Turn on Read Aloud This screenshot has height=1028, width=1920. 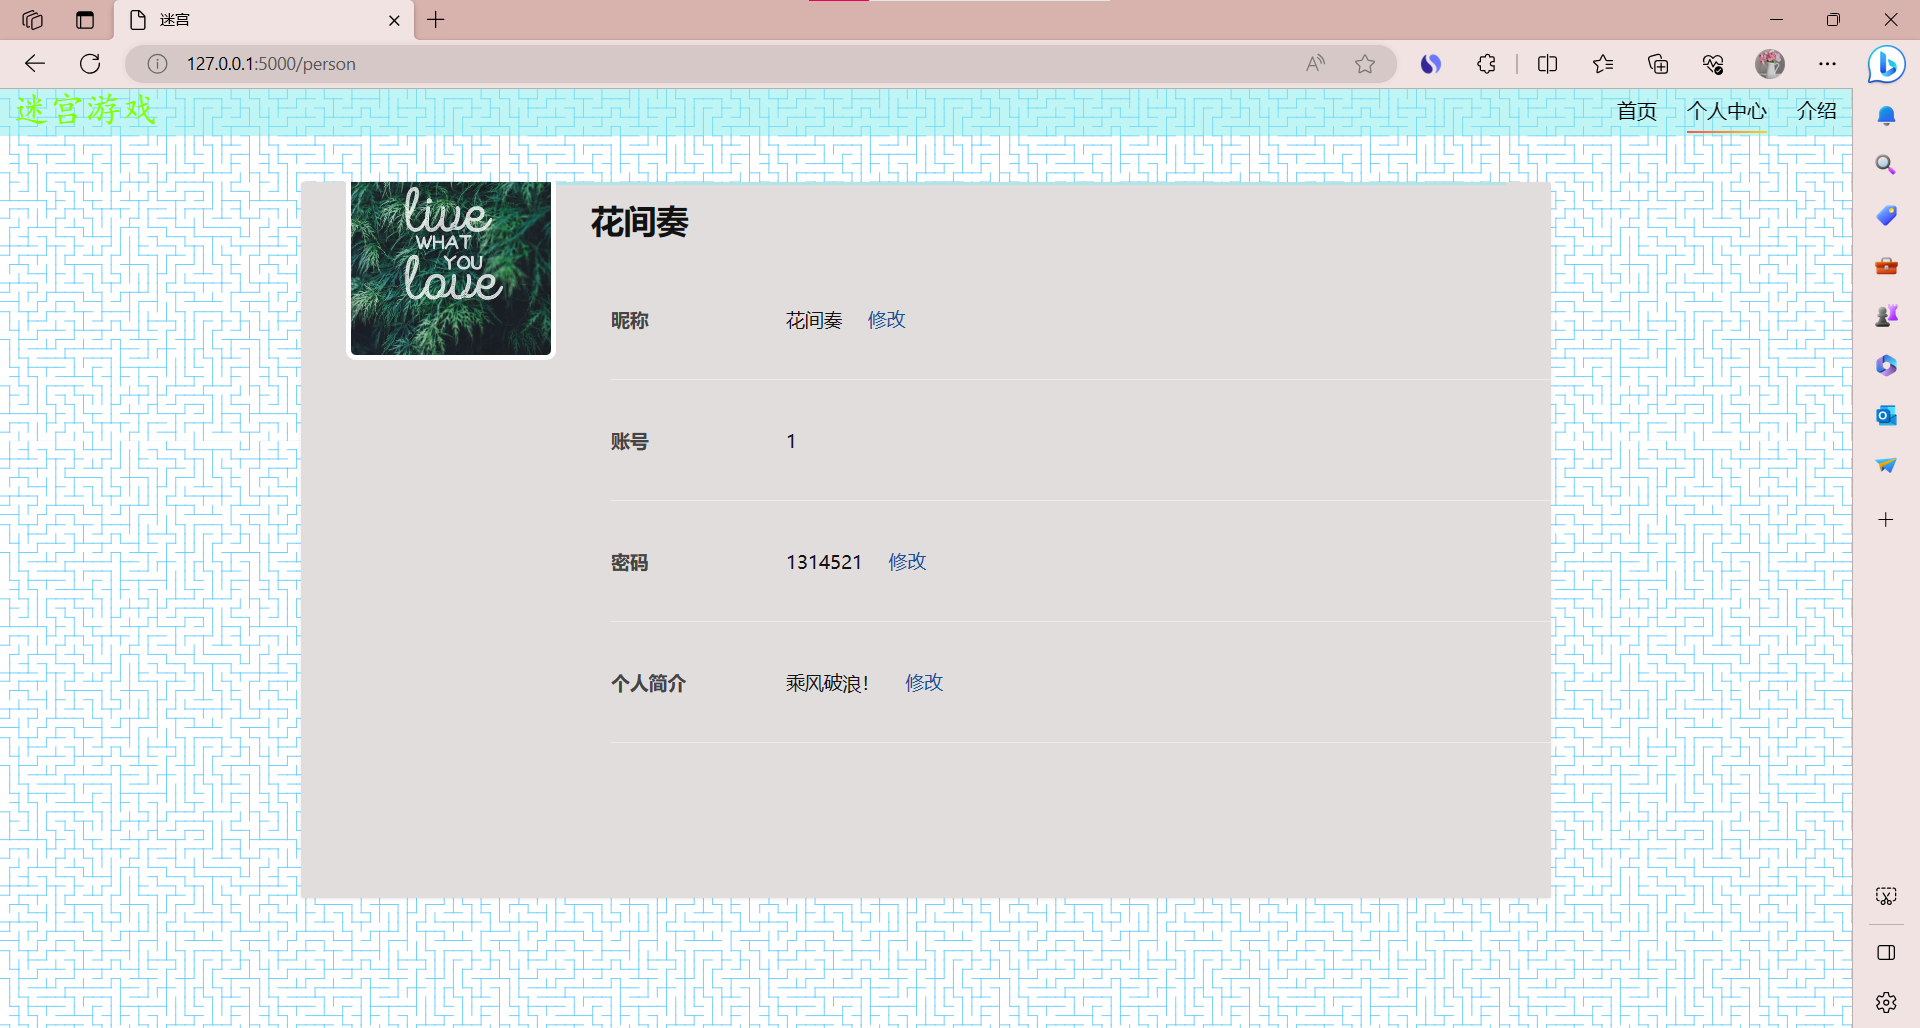click(x=1315, y=64)
